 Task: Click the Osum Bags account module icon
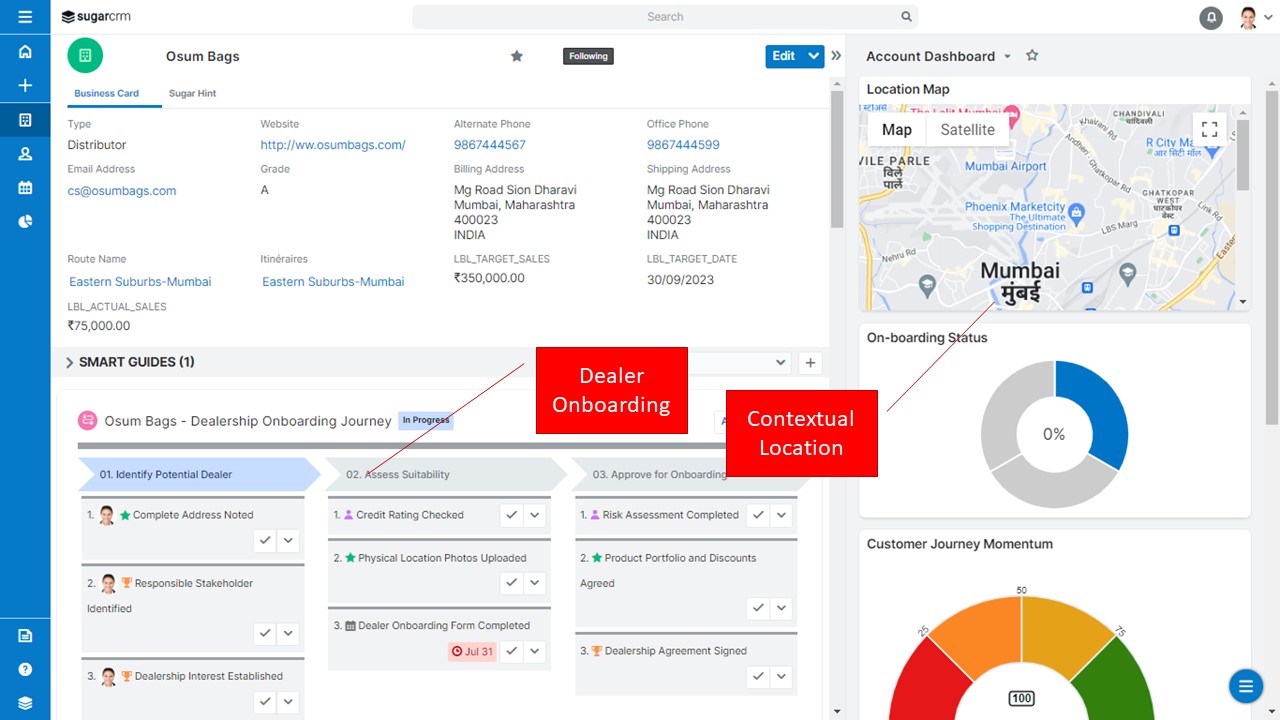tap(85, 56)
